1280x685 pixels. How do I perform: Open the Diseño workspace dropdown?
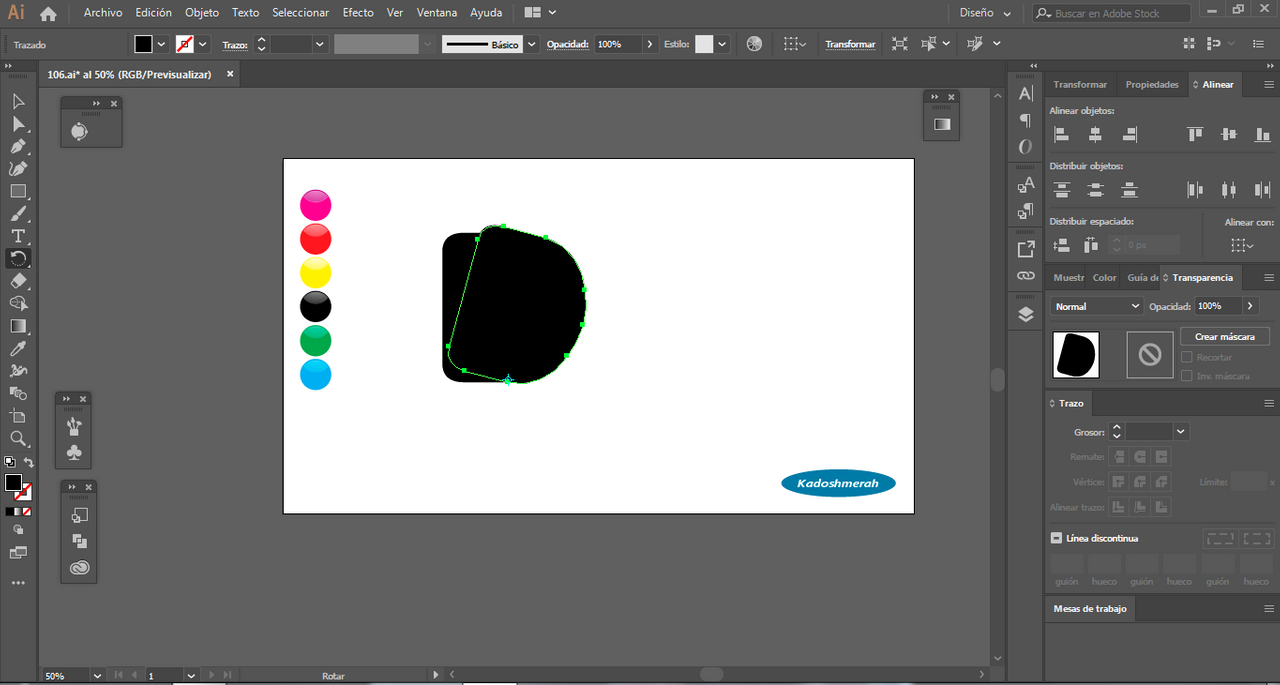pyautogui.click(x=985, y=13)
